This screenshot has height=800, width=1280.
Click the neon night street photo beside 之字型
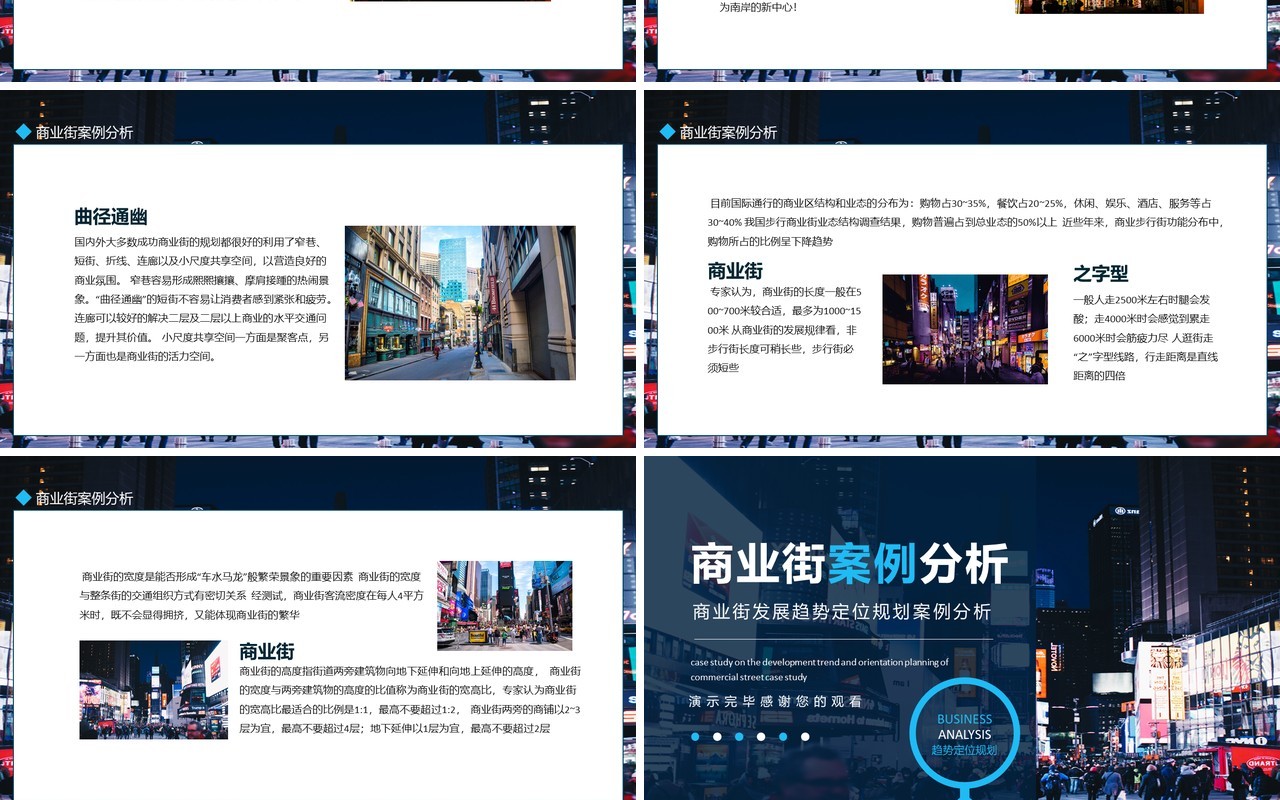(x=965, y=329)
